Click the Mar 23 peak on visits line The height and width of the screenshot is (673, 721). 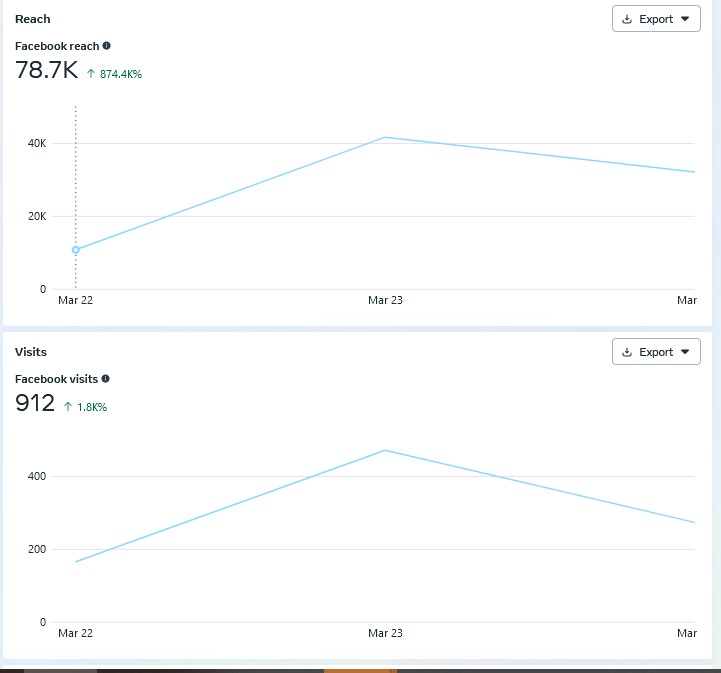point(385,450)
